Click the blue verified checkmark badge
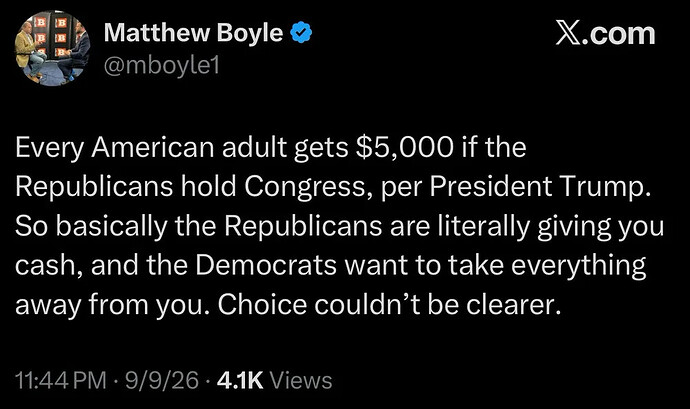 tap(301, 33)
